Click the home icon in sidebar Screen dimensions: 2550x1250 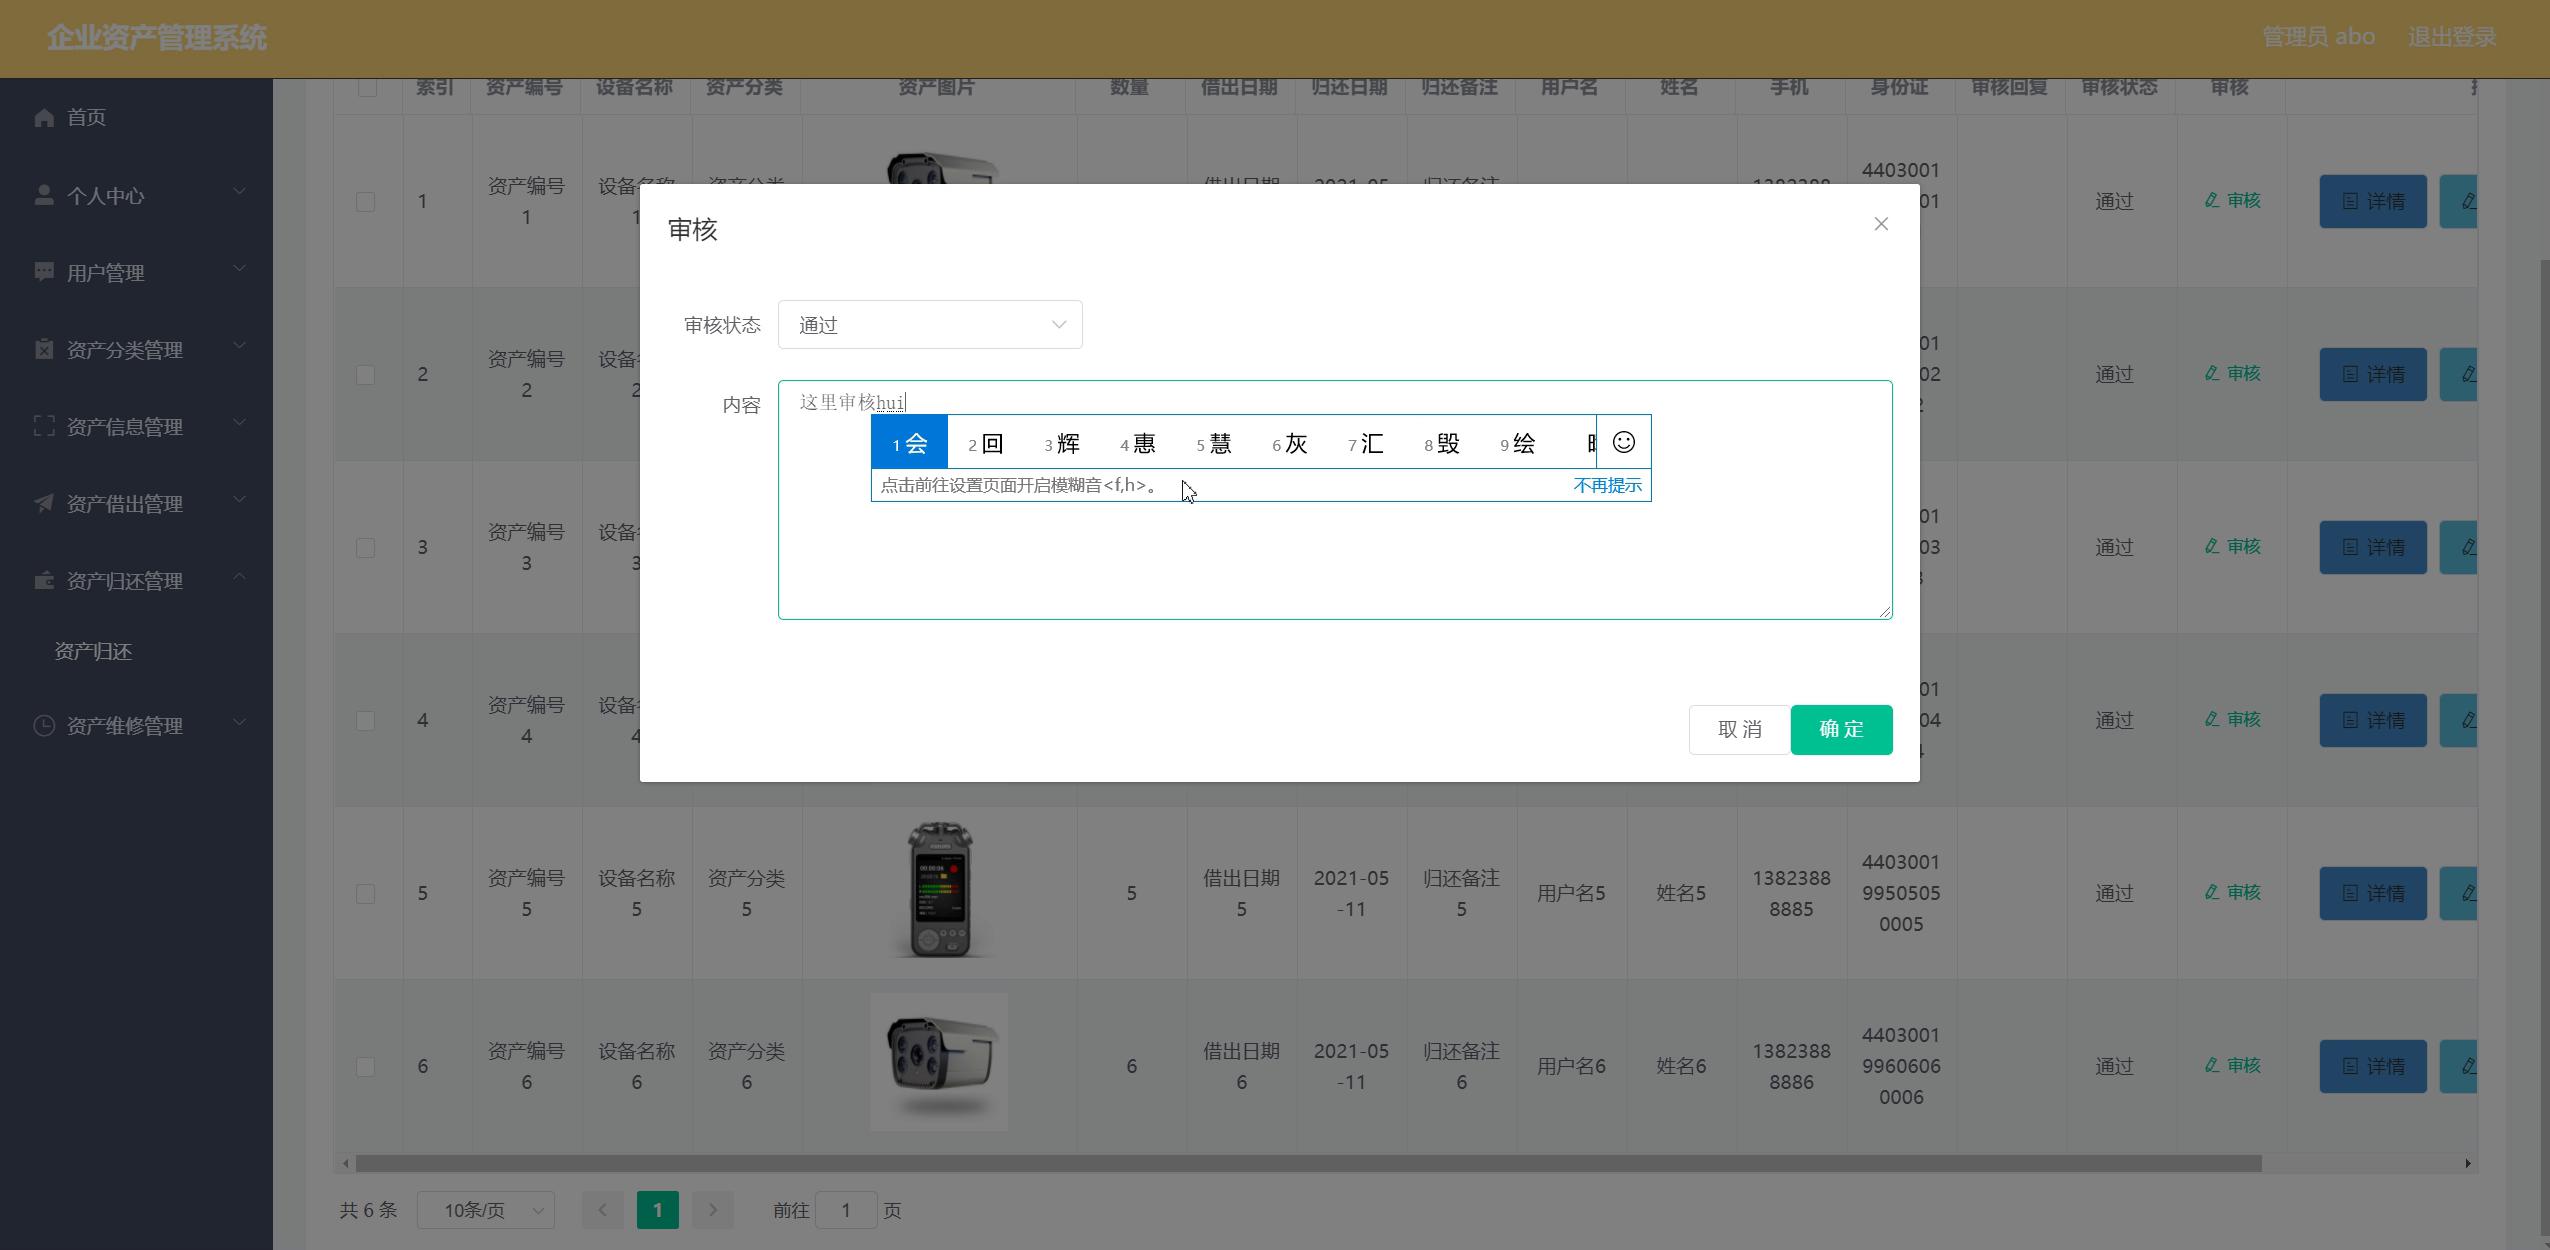[x=44, y=118]
